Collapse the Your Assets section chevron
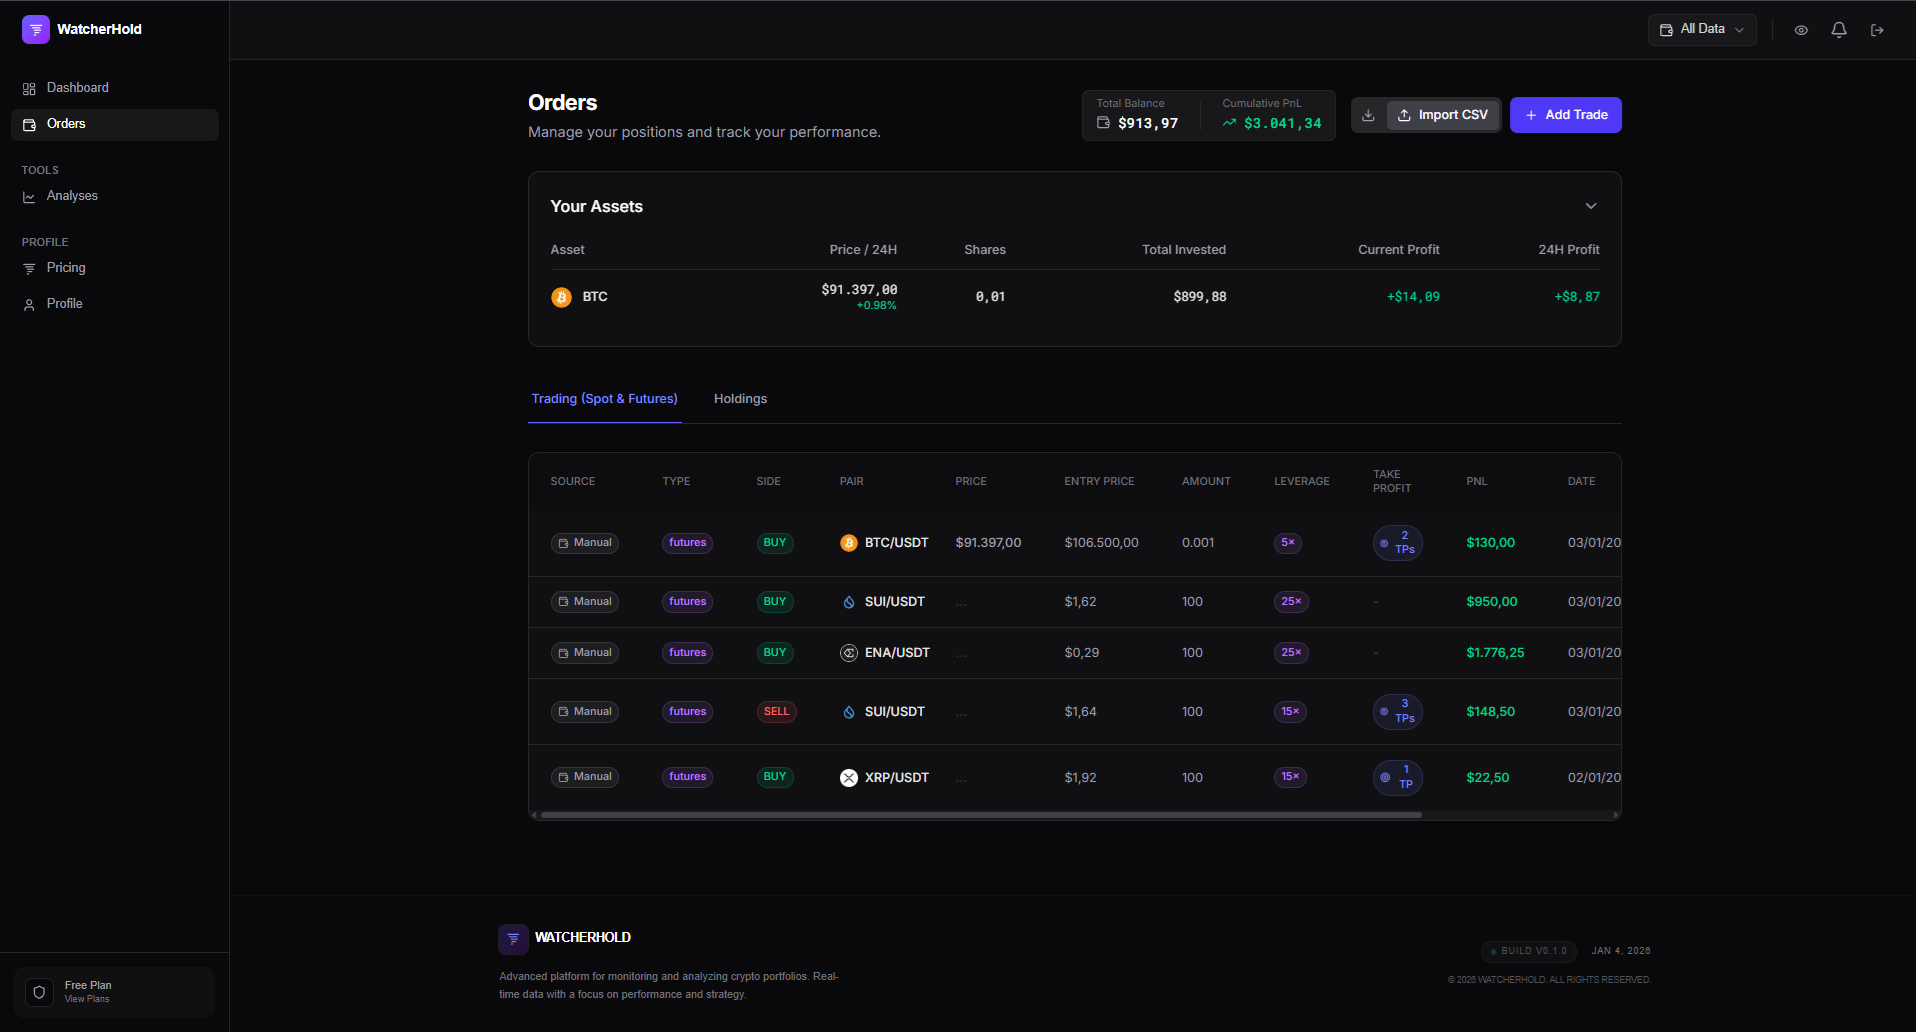The height and width of the screenshot is (1032, 1916). tap(1590, 206)
